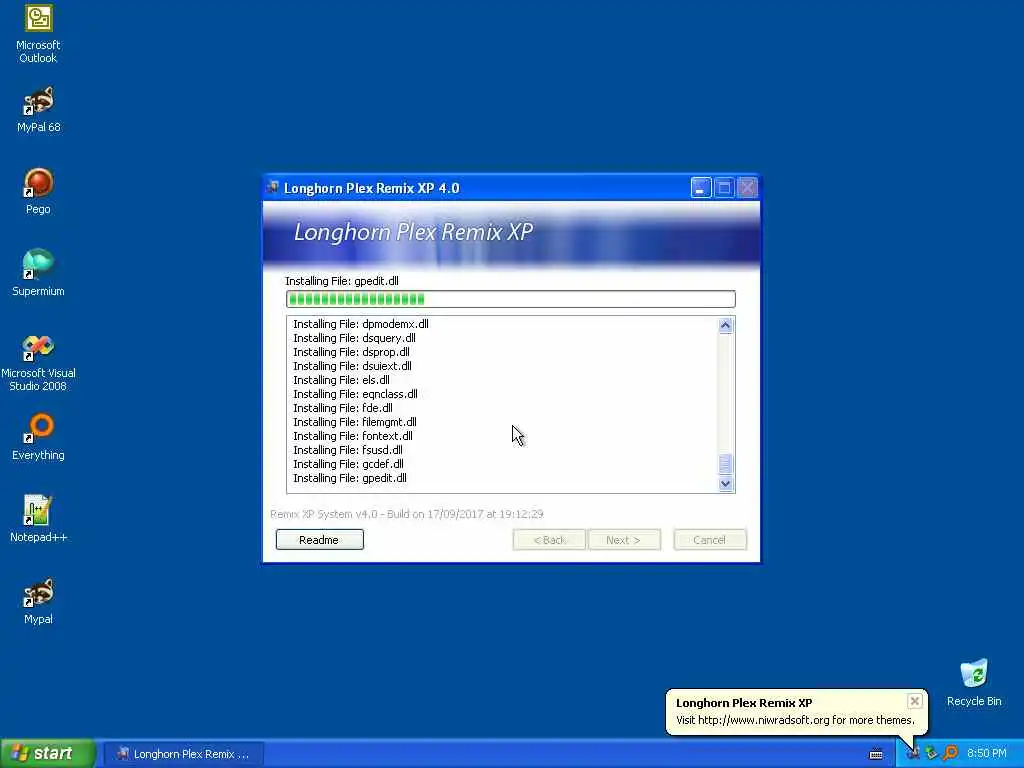Select the Everything search shortcut
The height and width of the screenshot is (768, 1024).
coord(38,437)
